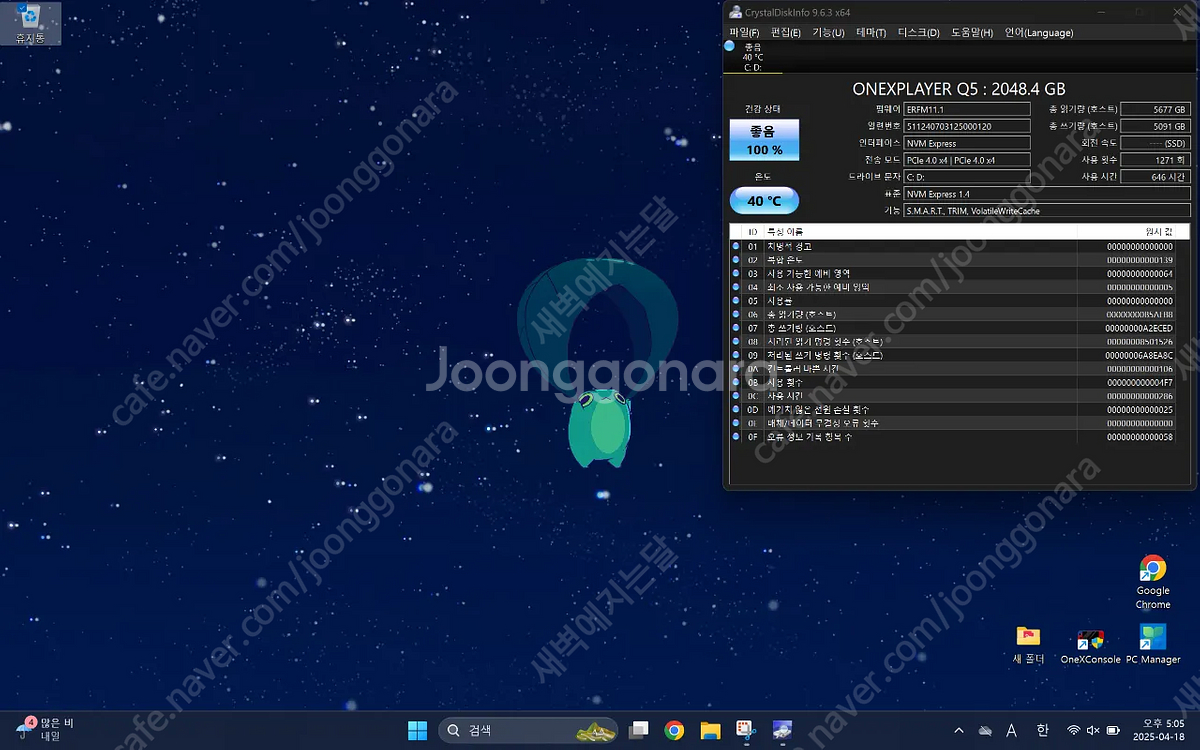Screen dimensions: 1200x750
Task: Open the weather widget showing 많은 비
Action: coord(45,729)
